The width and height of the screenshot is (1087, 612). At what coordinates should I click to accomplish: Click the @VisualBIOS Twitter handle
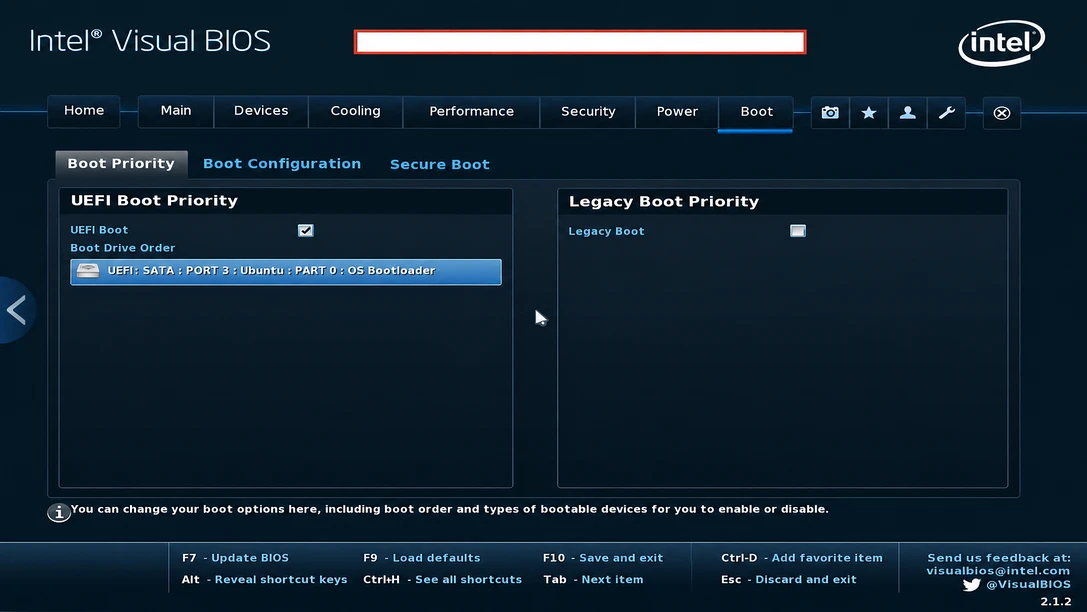pyautogui.click(x=1028, y=584)
